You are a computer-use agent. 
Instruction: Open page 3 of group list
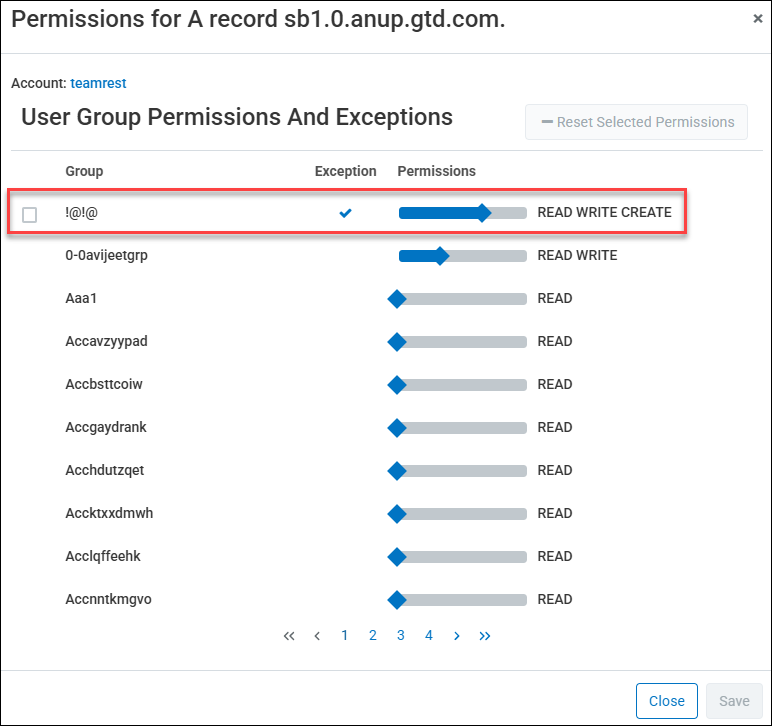tap(401, 636)
